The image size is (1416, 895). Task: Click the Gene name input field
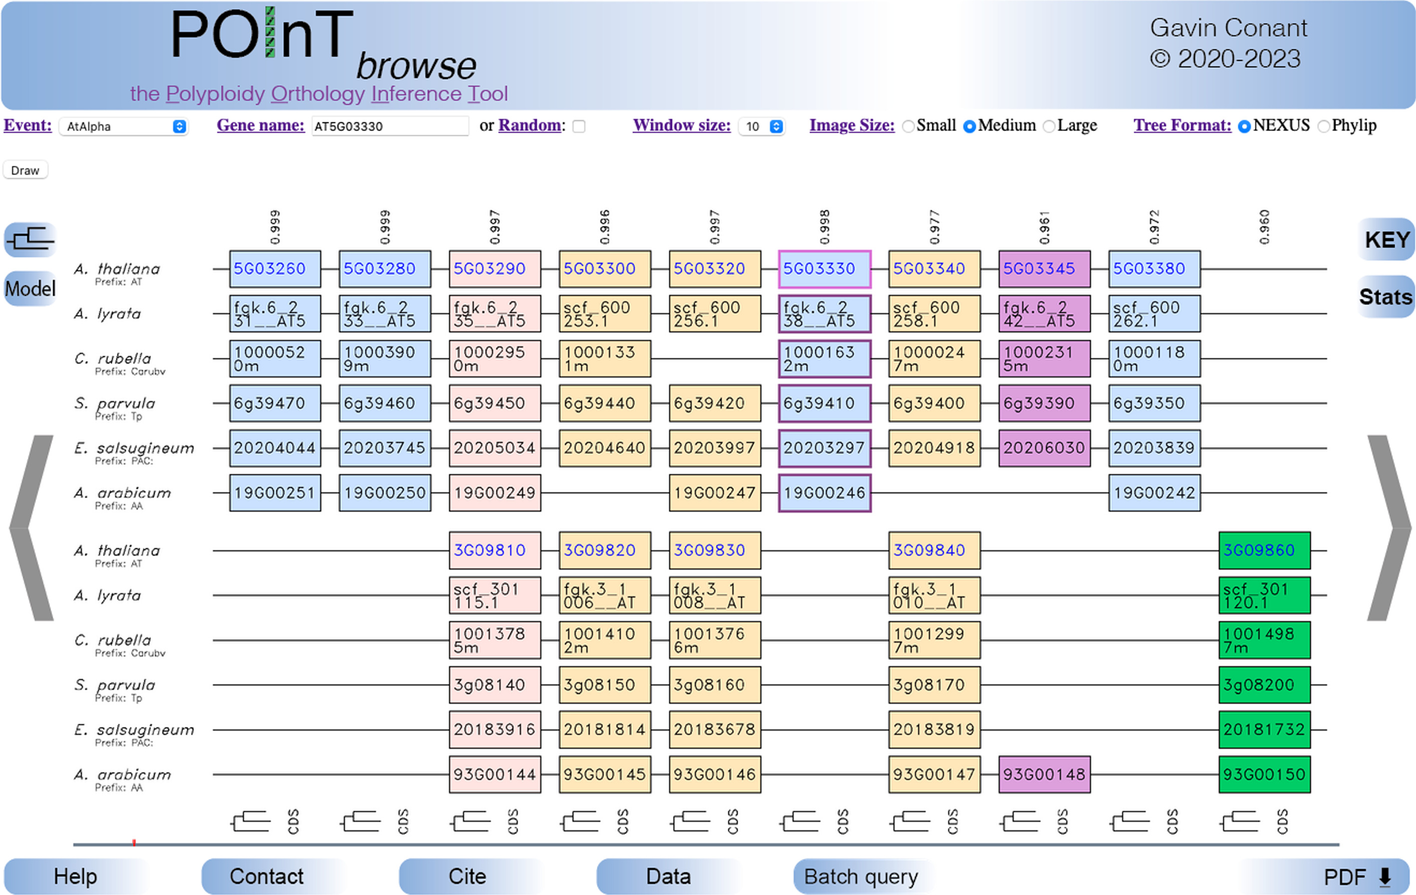(x=389, y=126)
